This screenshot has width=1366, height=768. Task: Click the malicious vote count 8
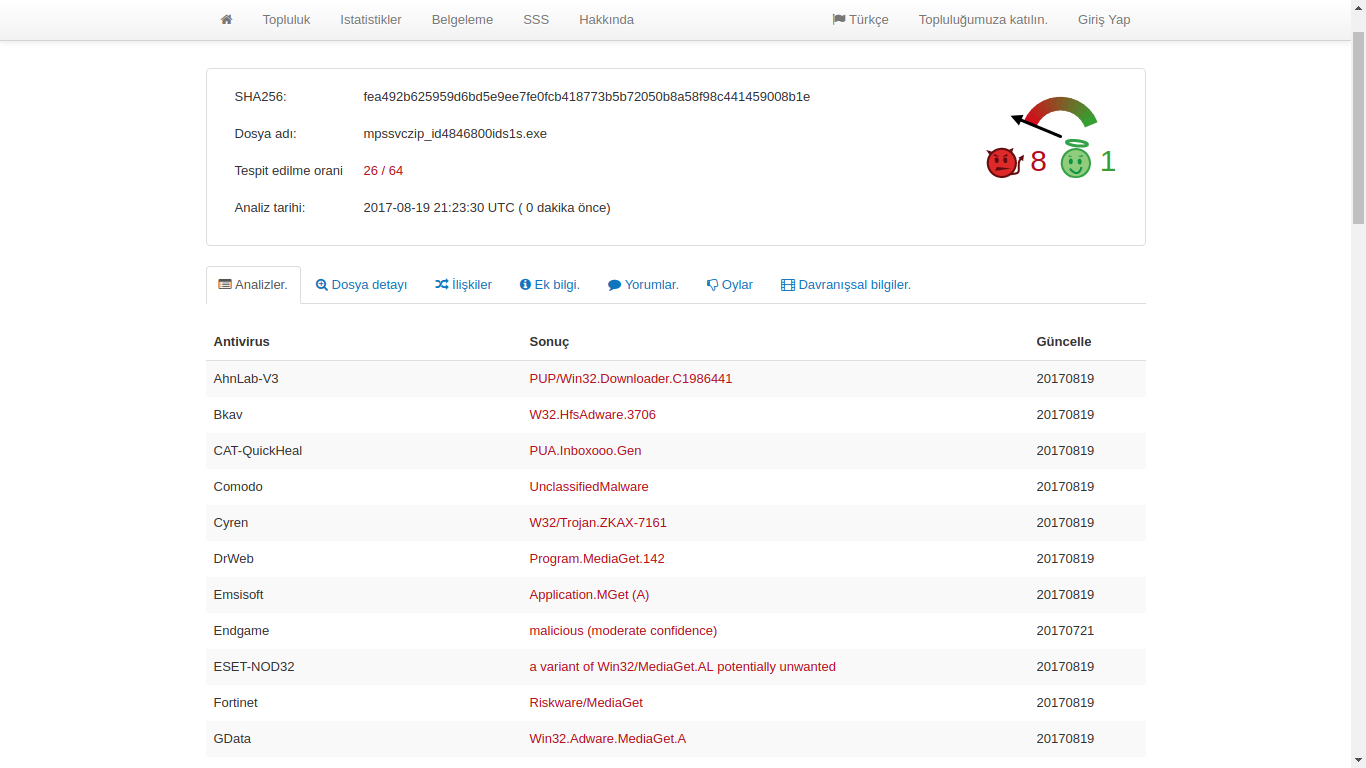1038,161
